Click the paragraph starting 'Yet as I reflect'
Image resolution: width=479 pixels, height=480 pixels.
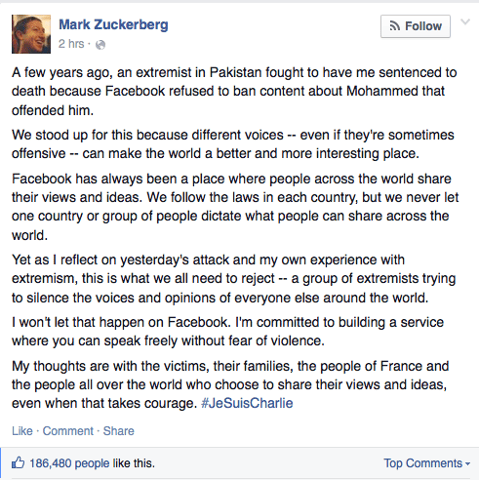tap(233, 279)
